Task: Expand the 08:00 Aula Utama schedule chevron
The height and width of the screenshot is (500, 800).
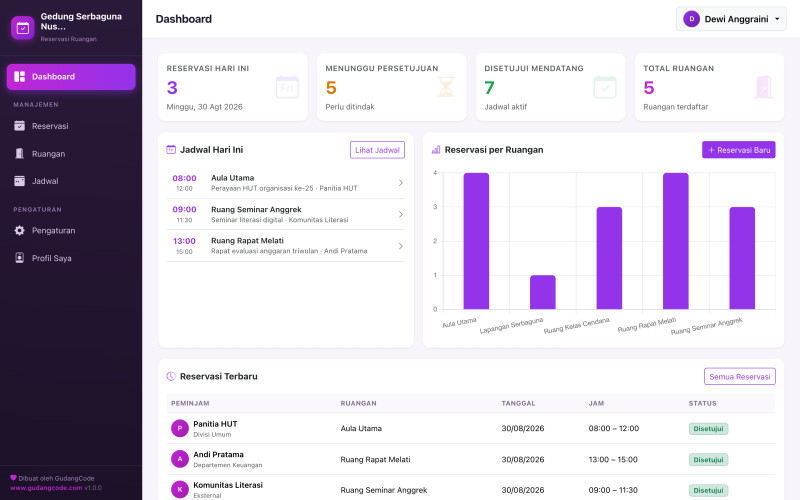Action: [401, 183]
